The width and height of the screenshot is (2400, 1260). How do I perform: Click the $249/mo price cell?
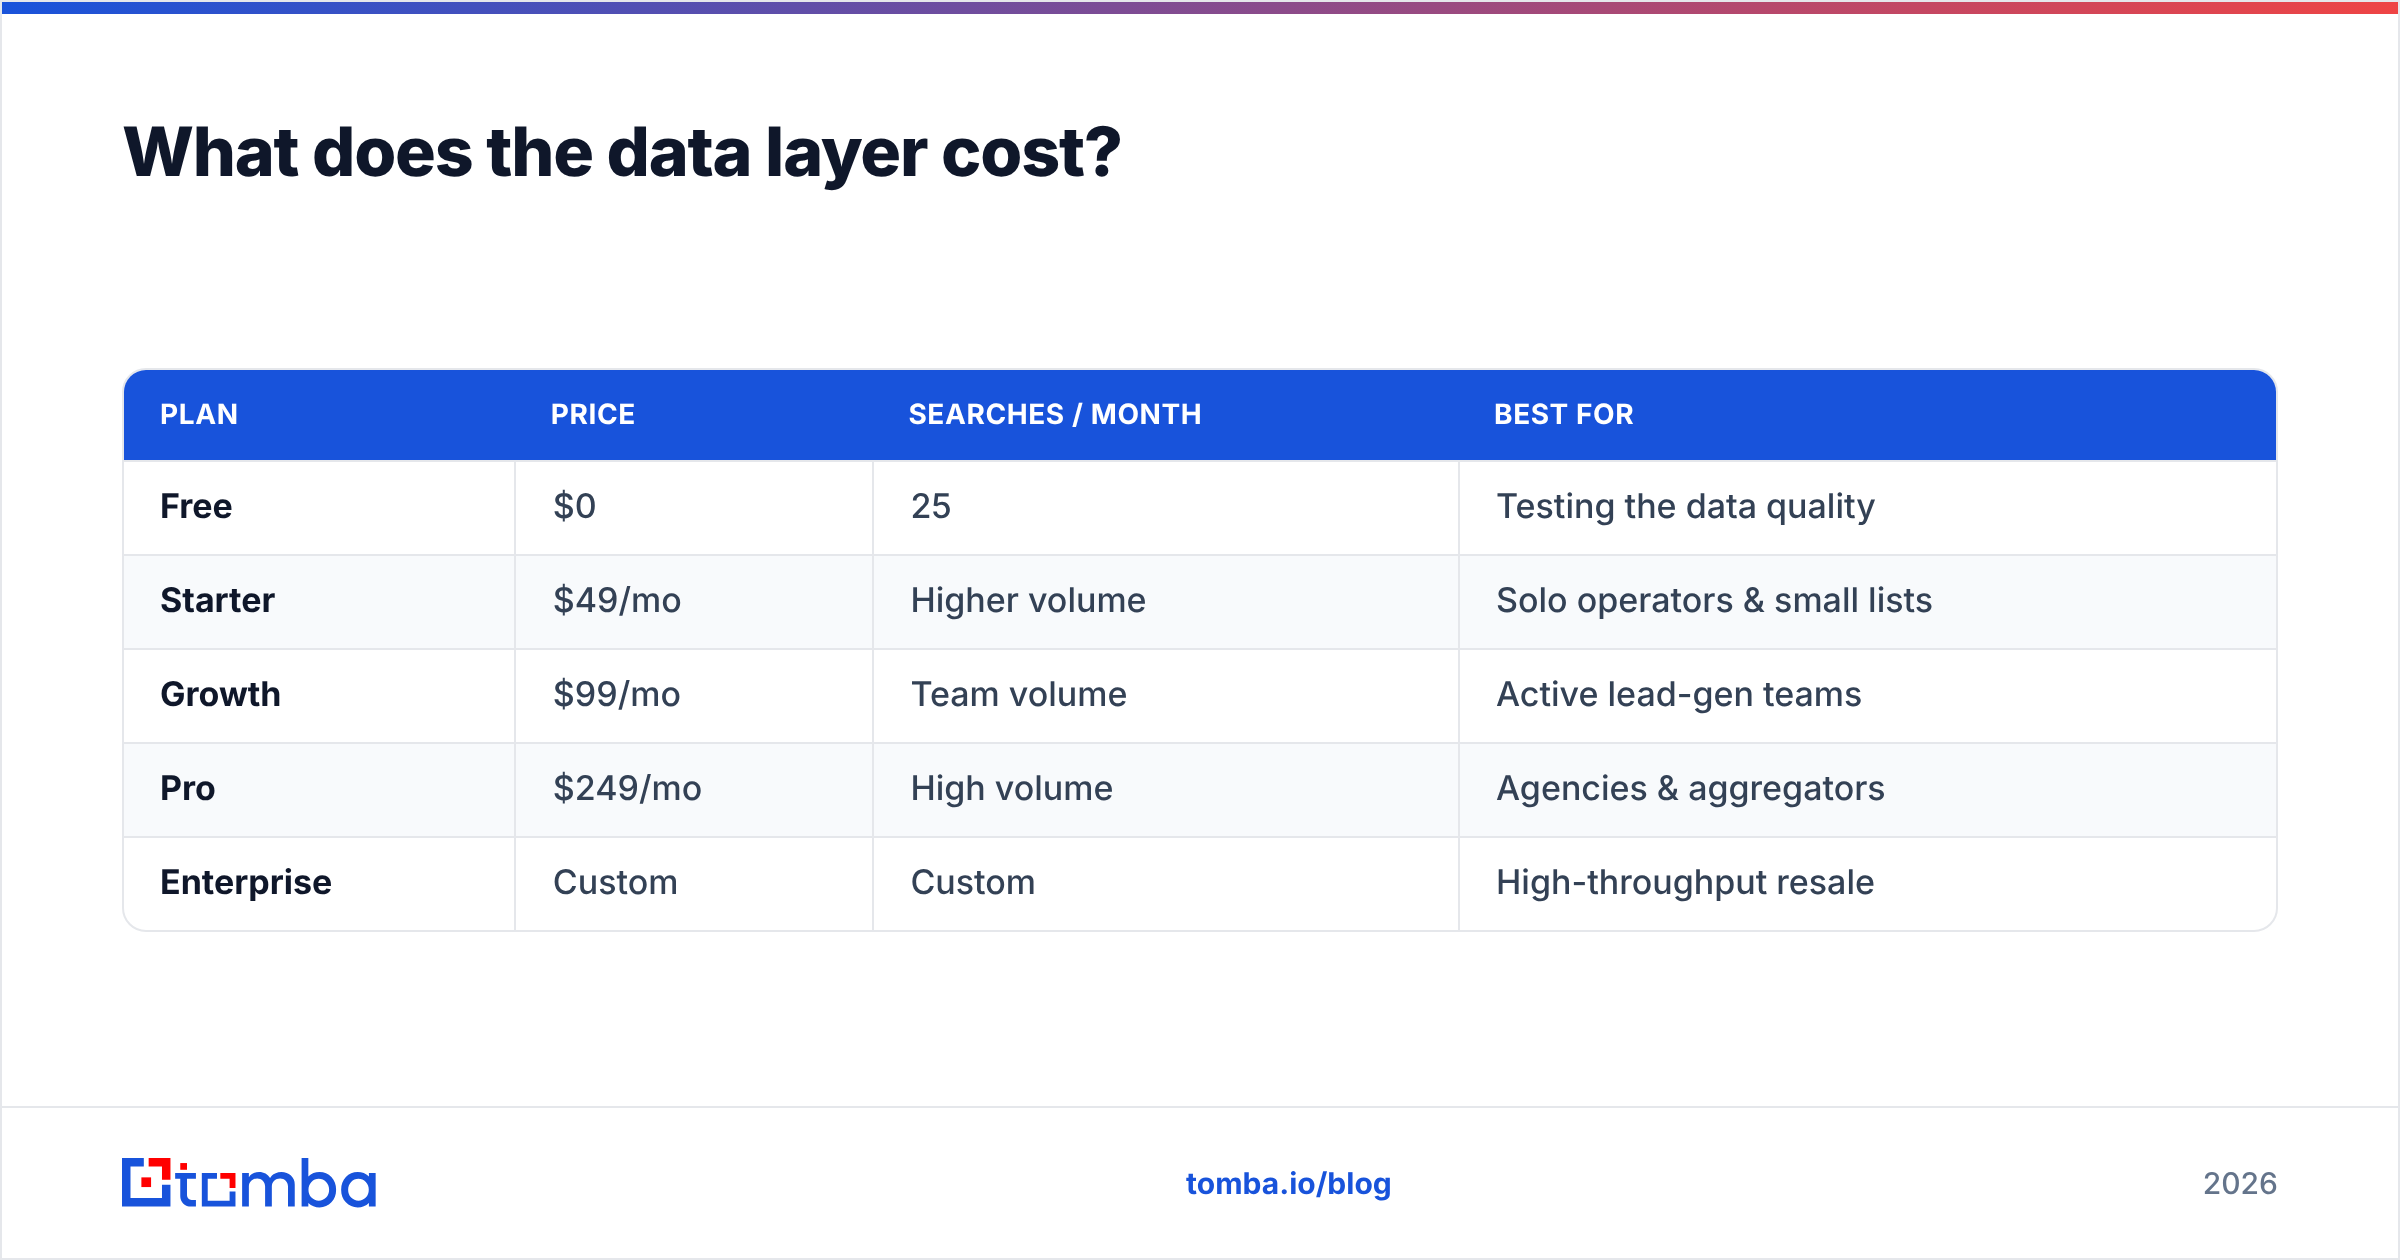click(693, 789)
